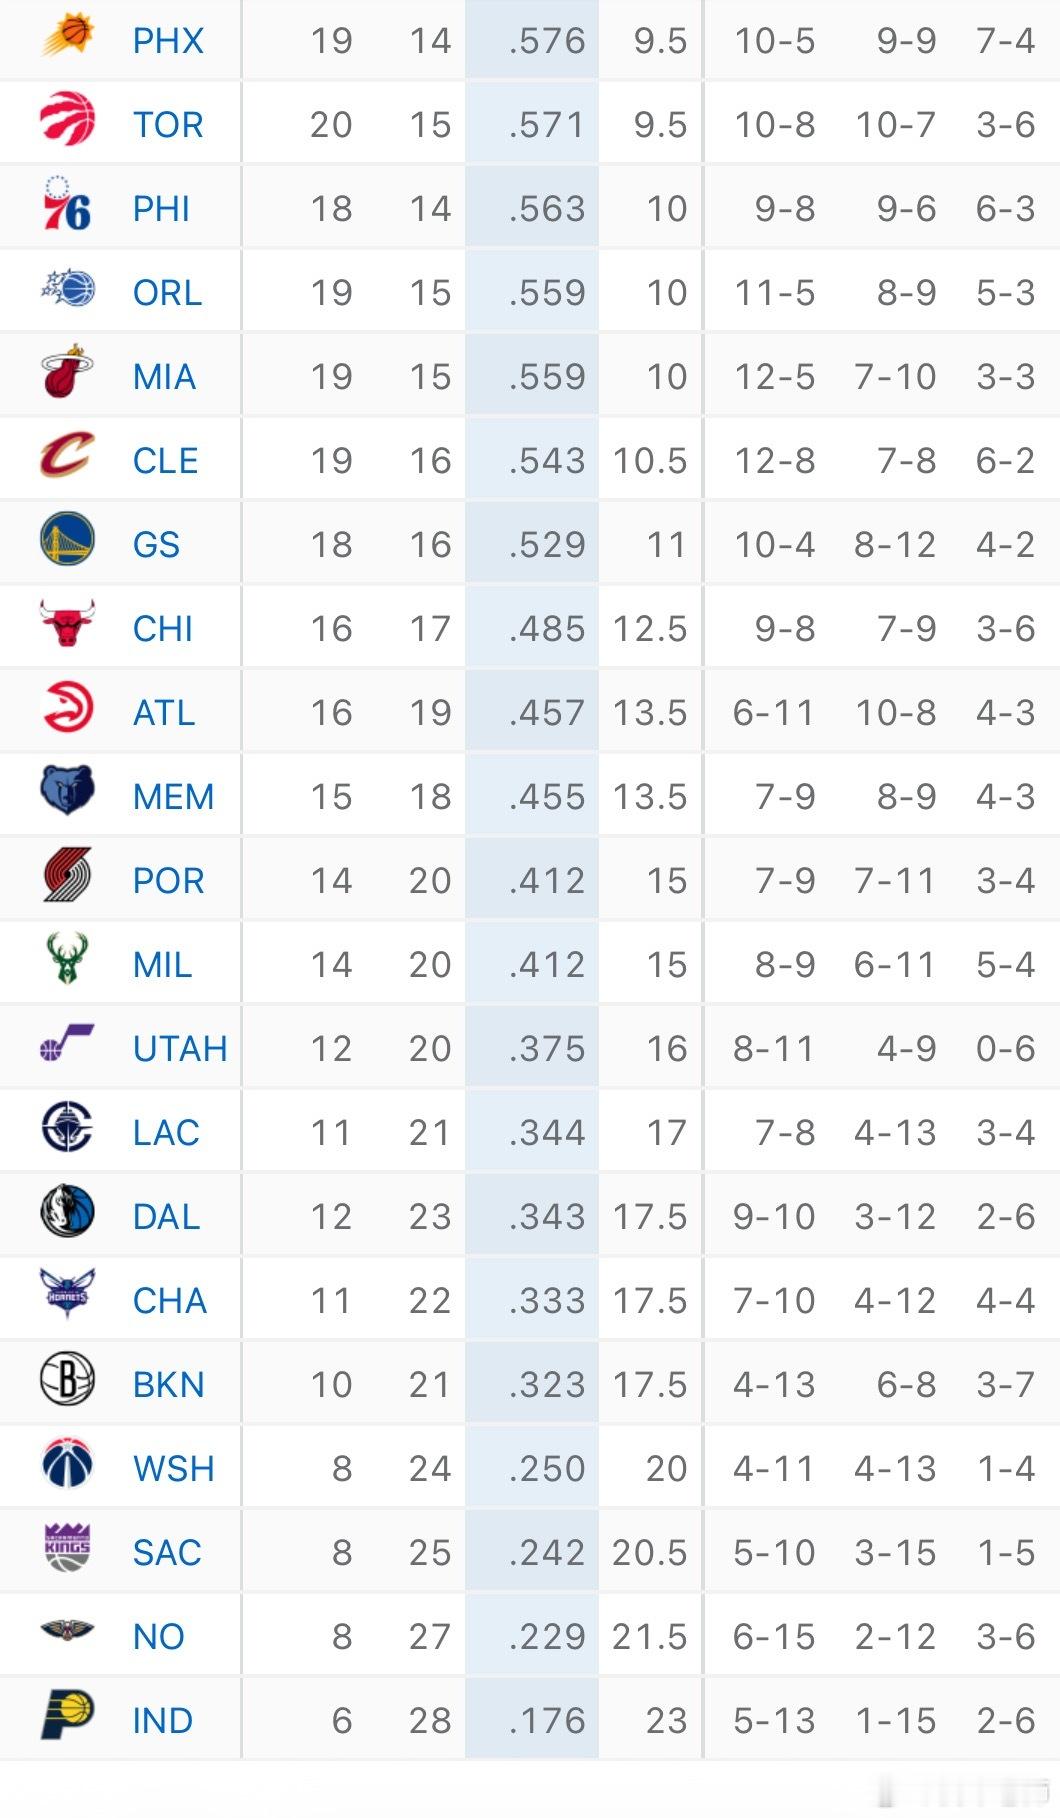The height and width of the screenshot is (1818, 1060).
Task: Select the WSH team name
Action: pyautogui.click(x=175, y=1468)
